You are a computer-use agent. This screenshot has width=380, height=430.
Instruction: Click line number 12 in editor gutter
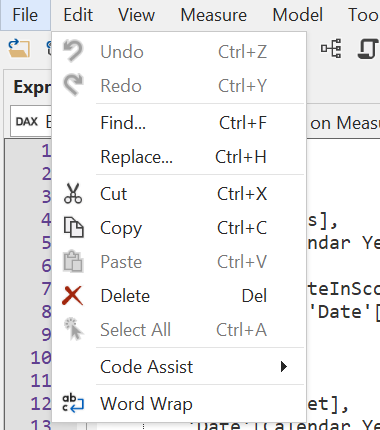point(41,404)
